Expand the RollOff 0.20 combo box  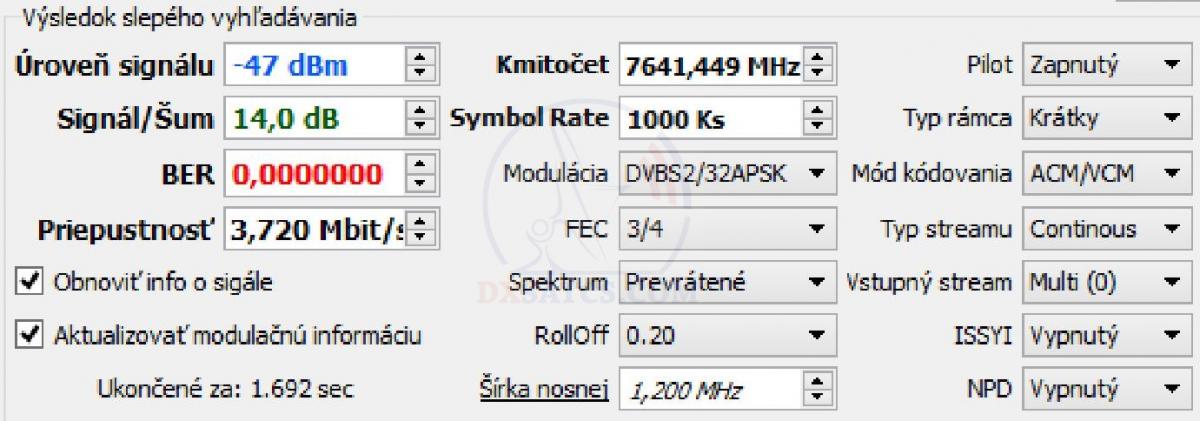click(726, 336)
